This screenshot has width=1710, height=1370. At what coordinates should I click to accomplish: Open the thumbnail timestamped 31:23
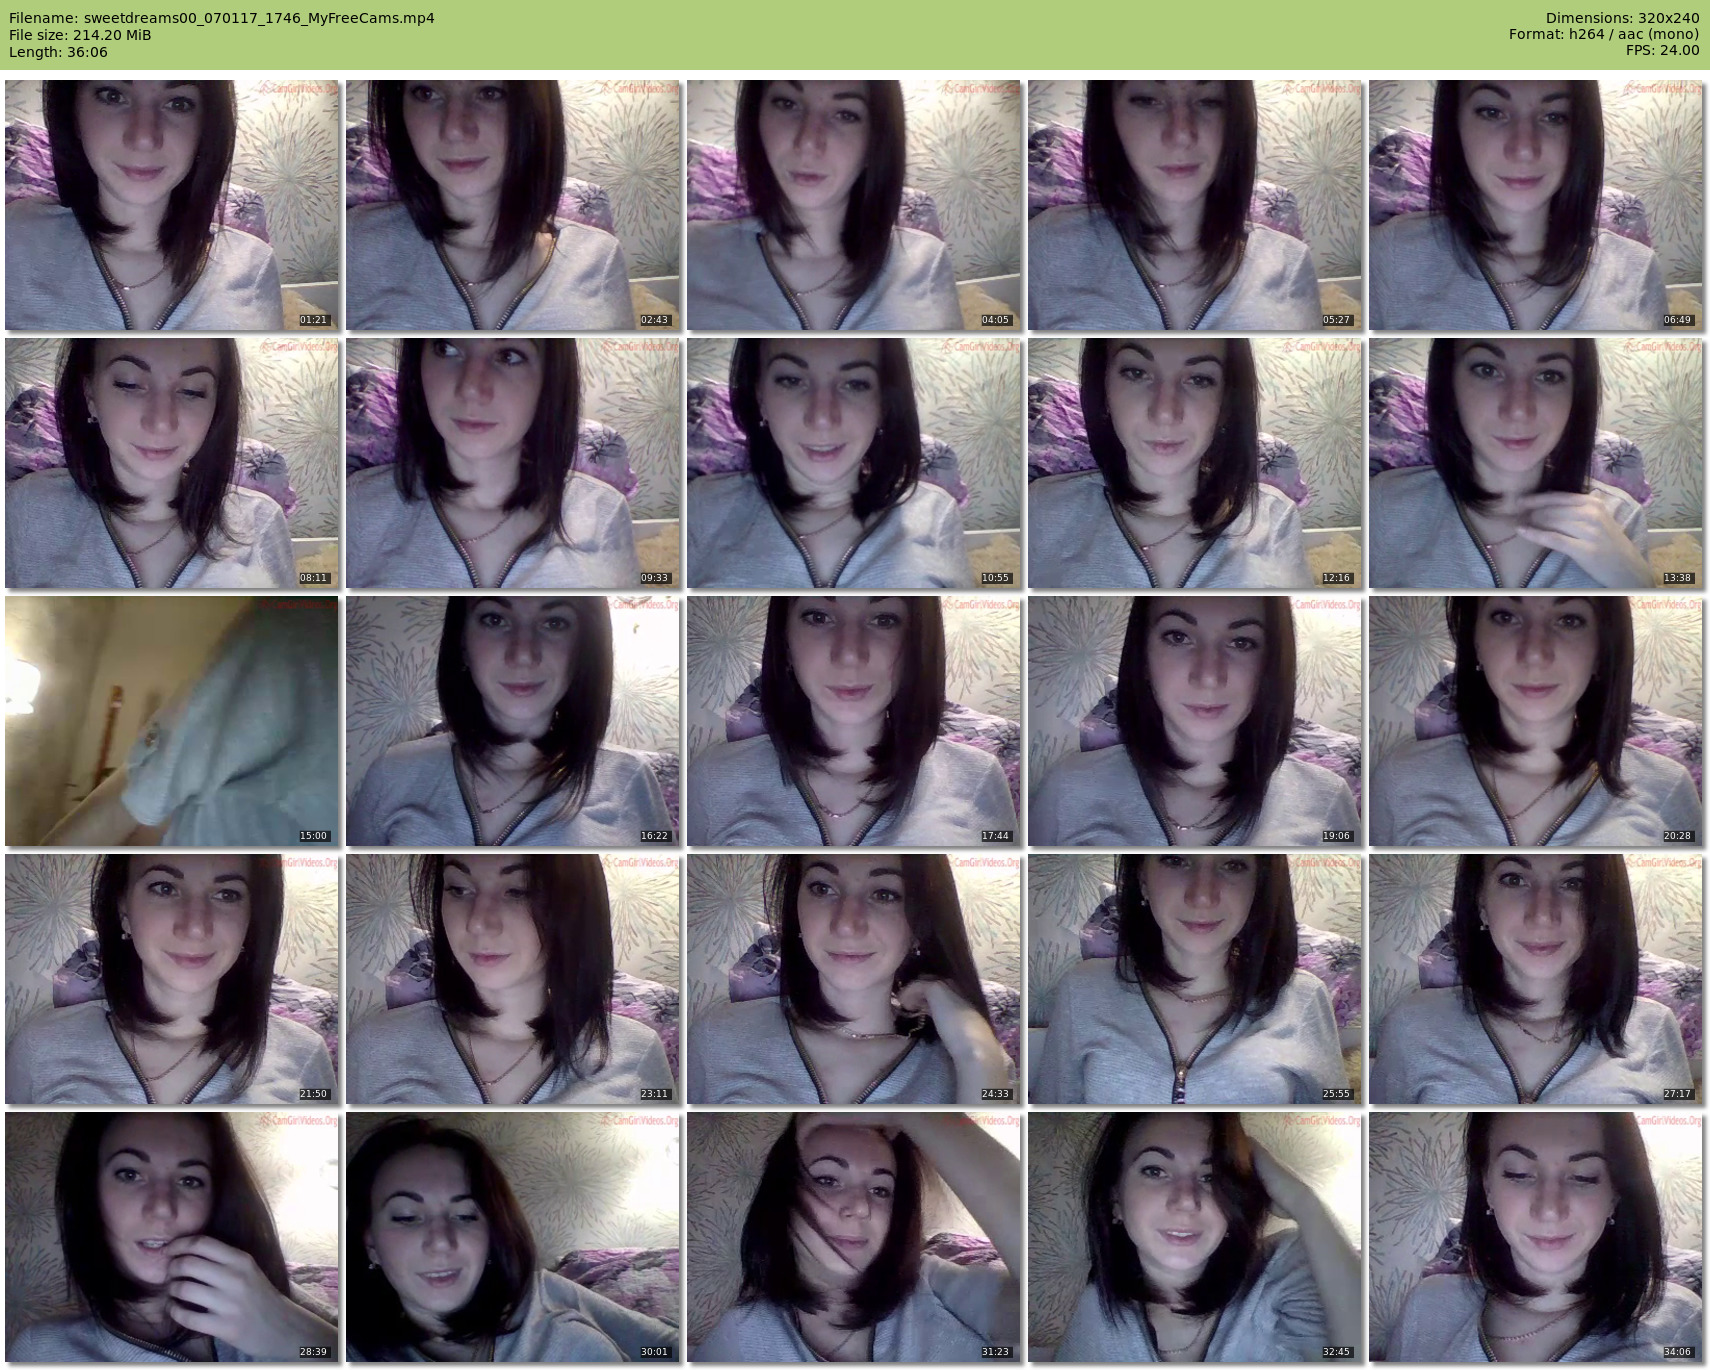[853, 1237]
